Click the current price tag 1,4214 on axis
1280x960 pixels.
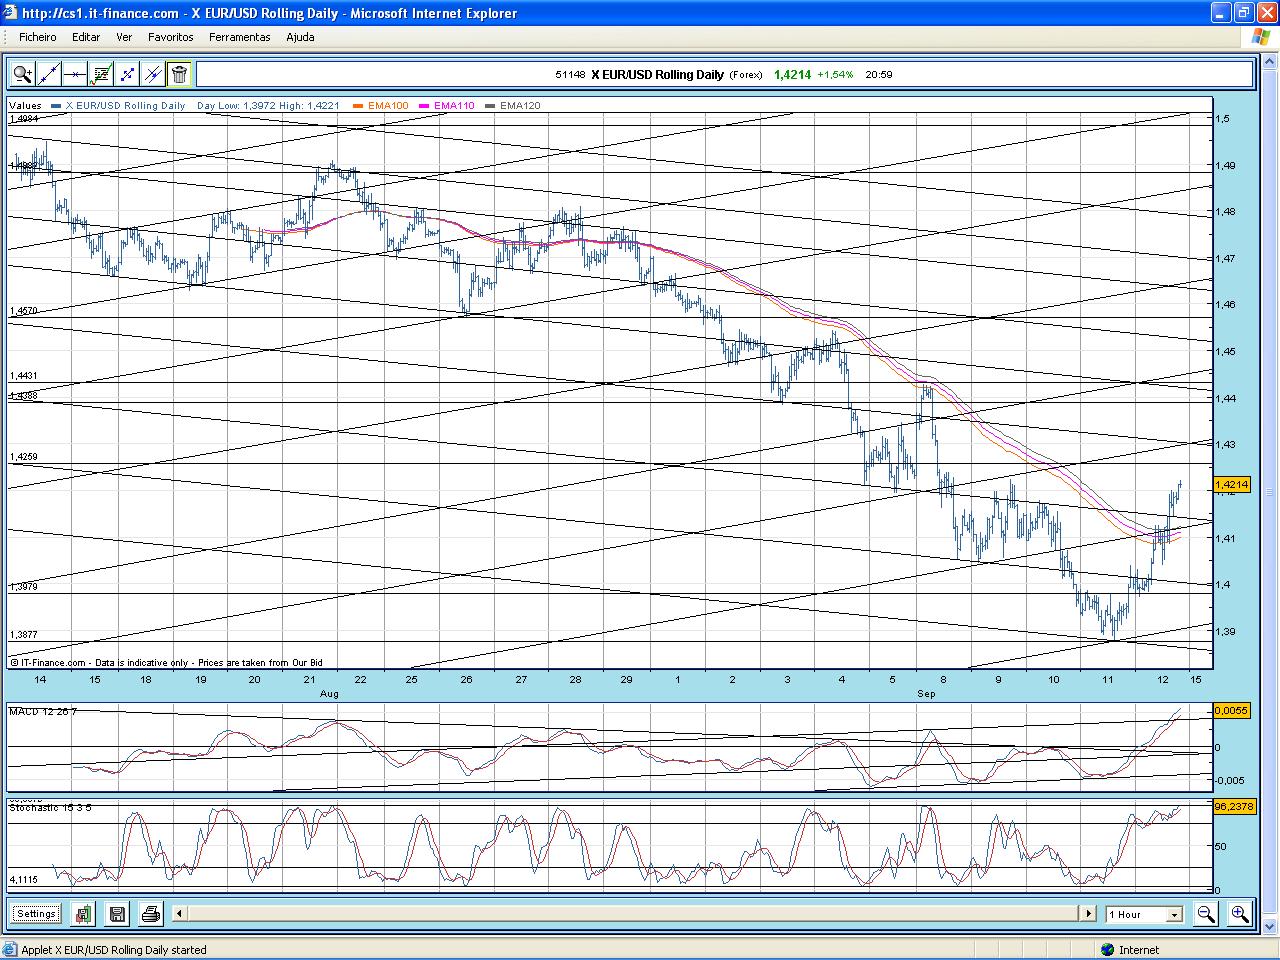click(1231, 484)
